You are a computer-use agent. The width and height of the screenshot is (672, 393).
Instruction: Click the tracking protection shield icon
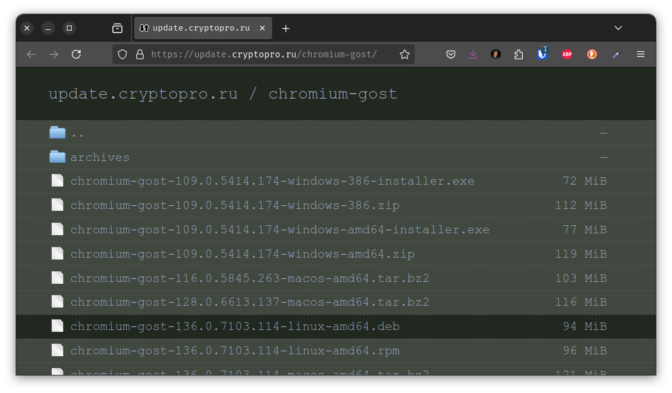click(123, 54)
